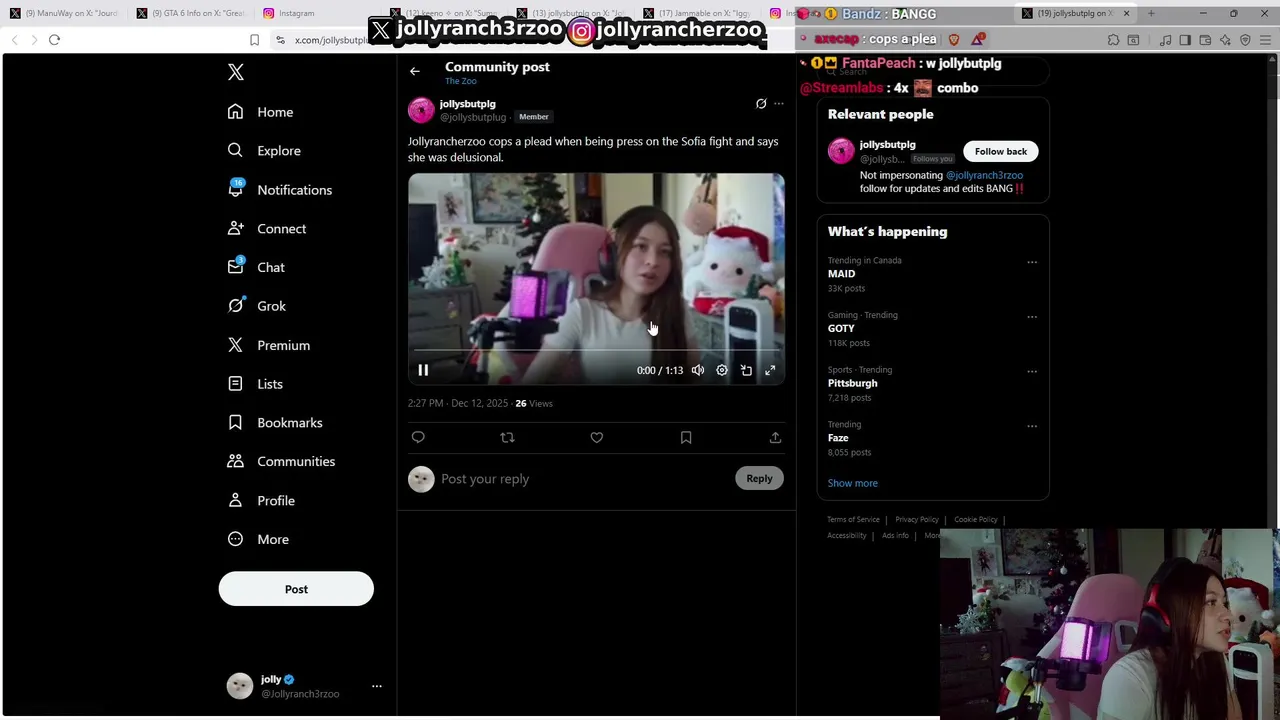Viewport: 1280px width, 720px height.
Task: Open the GOTY trending topic
Action: 841,328
